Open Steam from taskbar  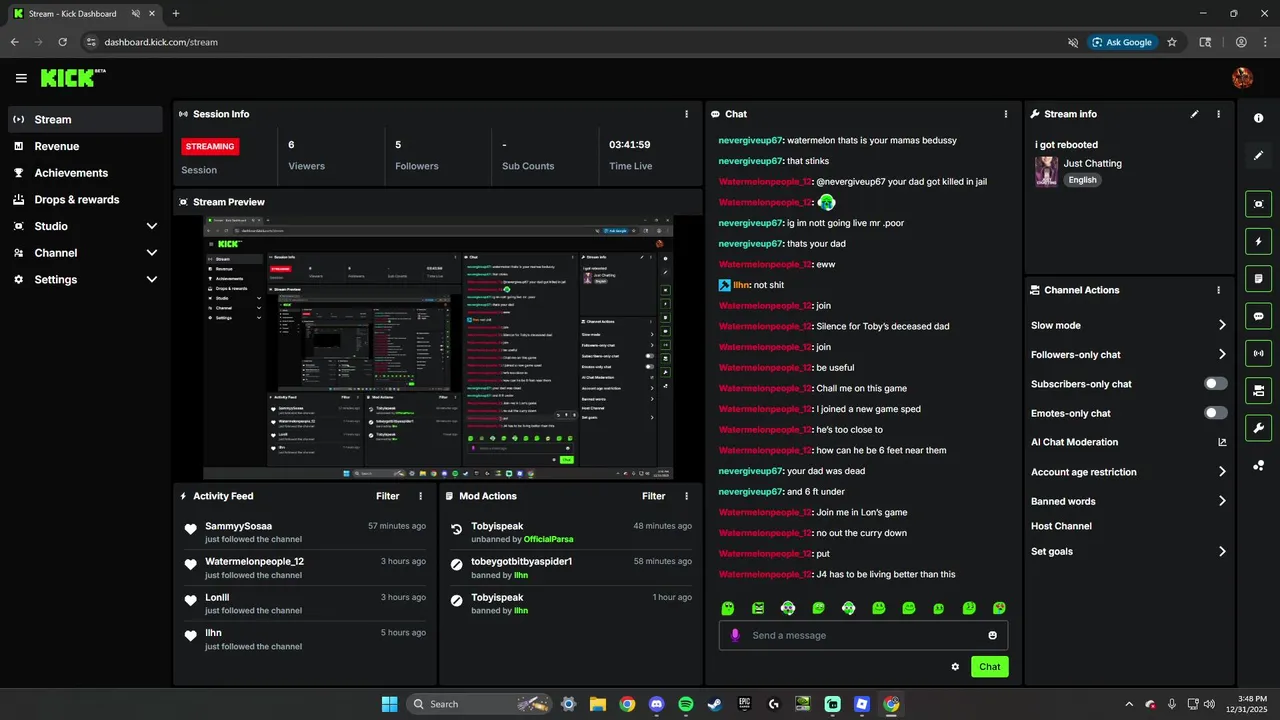coord(715,704)
